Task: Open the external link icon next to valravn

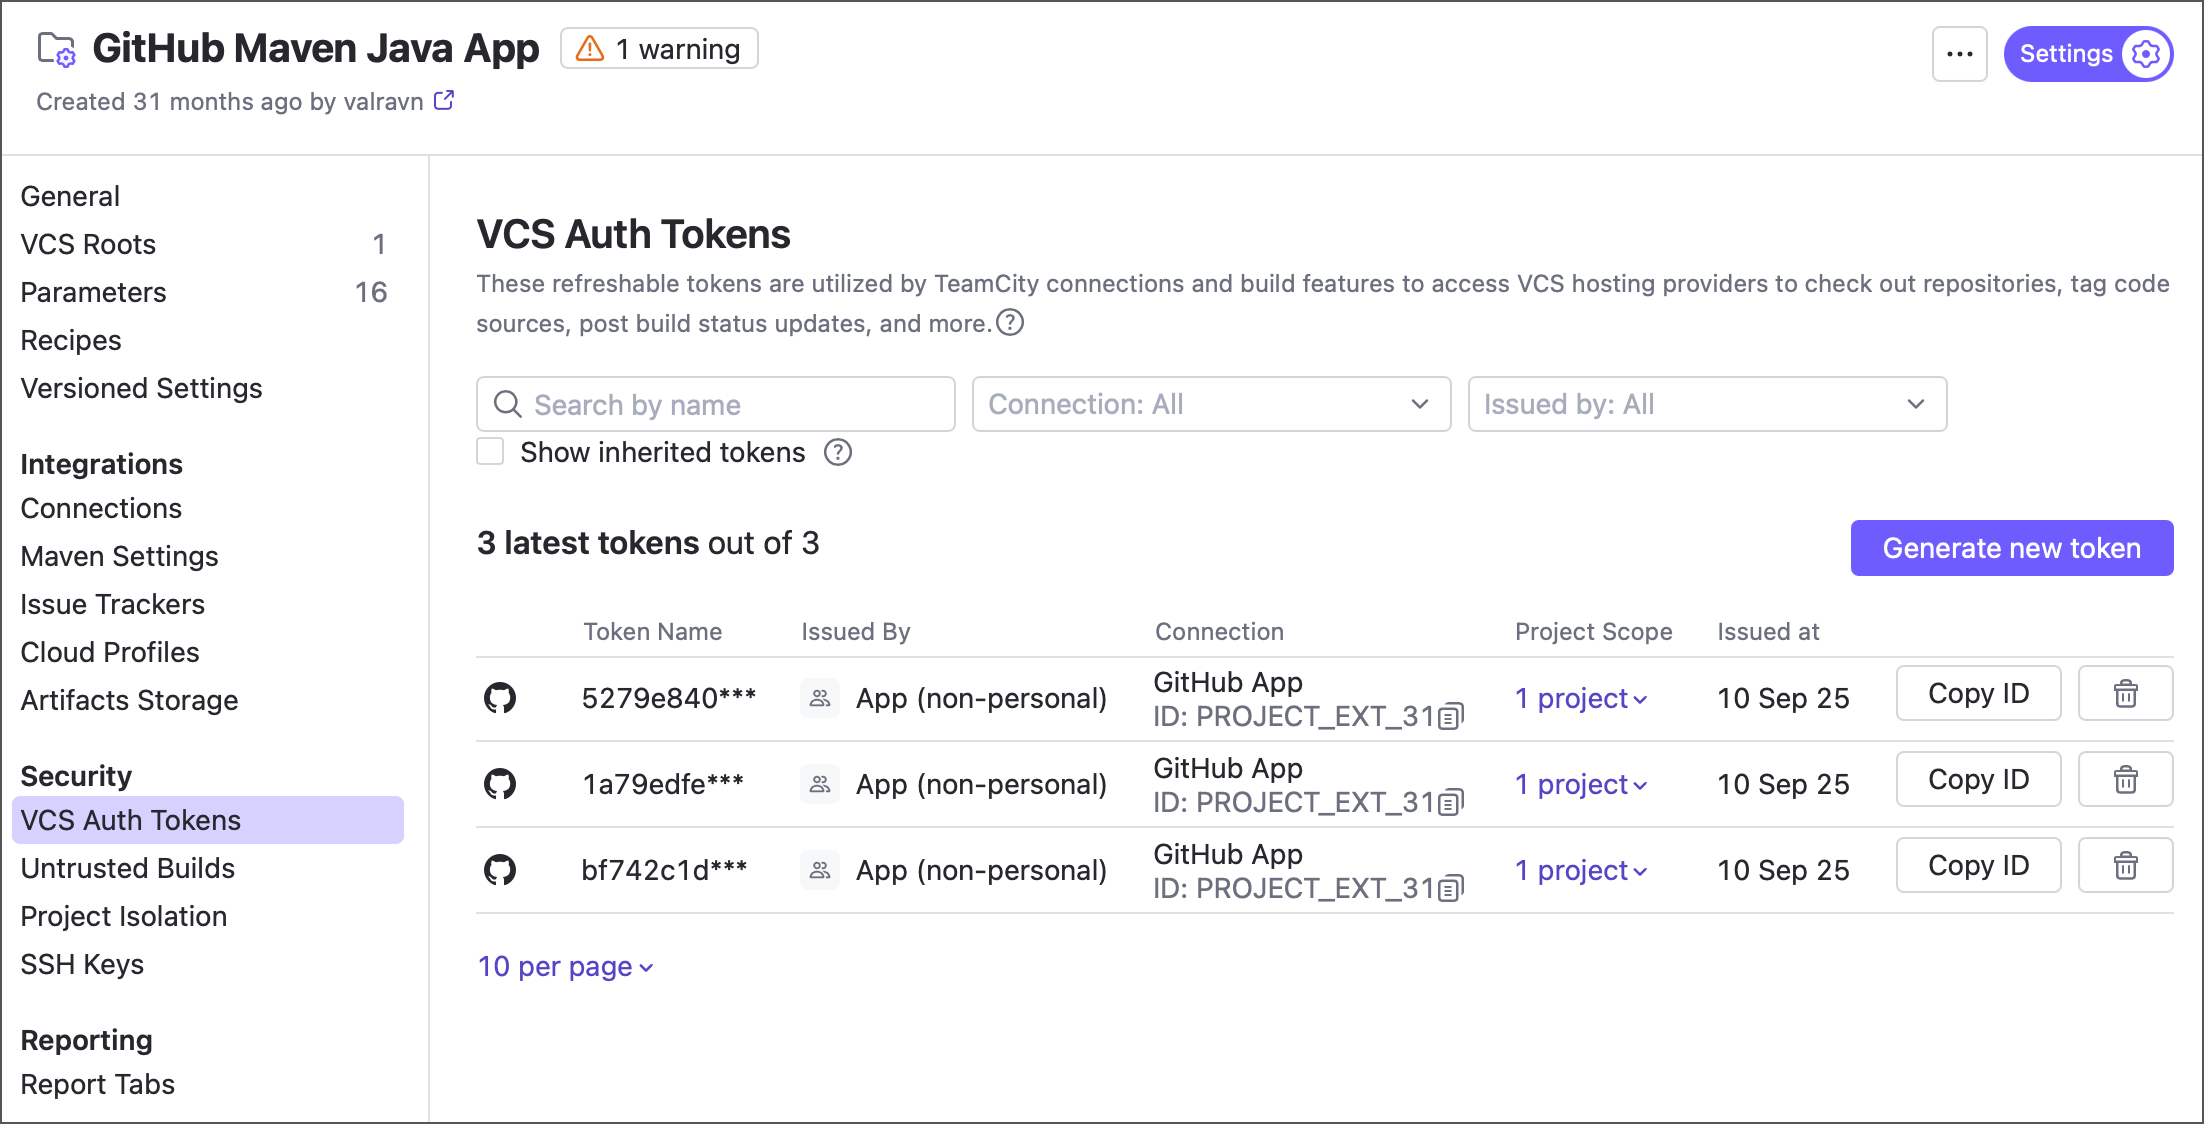Action: point(444,100)
